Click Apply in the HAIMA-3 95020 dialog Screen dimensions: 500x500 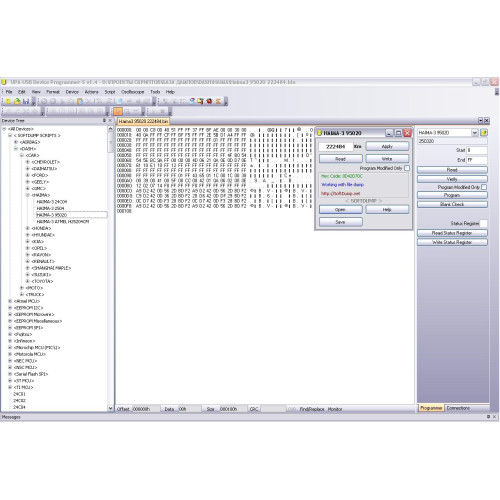[x=387, y=146]
